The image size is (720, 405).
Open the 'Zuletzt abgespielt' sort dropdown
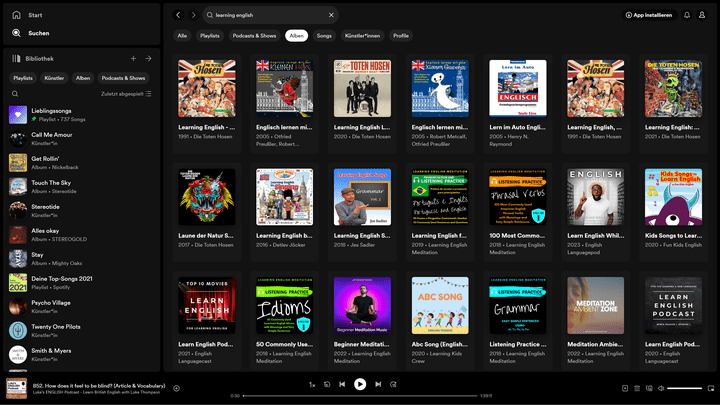(x=126, y=94)
